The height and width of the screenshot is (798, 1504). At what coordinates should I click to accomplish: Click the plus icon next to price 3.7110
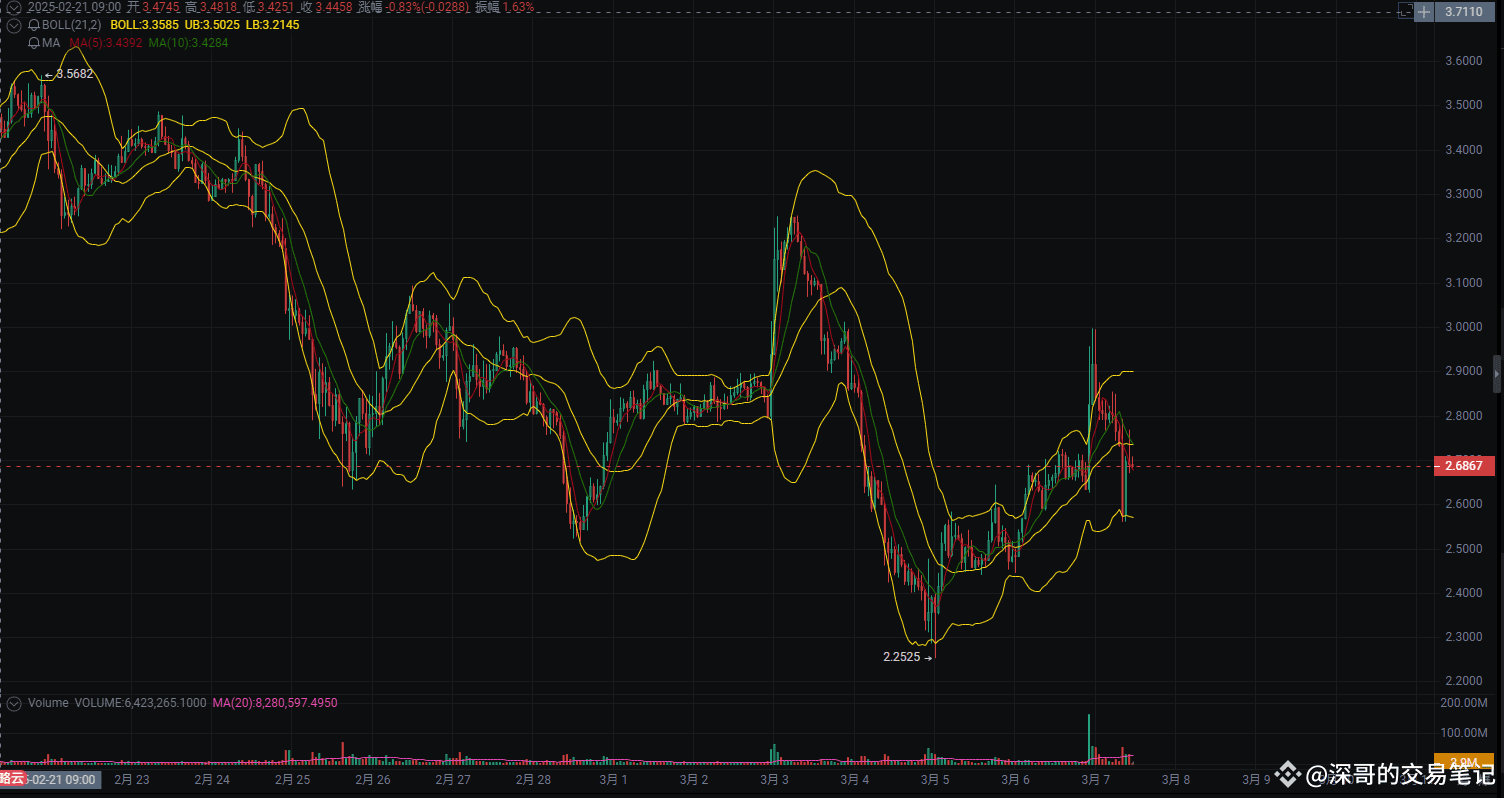pyautogui.click(x=1423, y=12)
